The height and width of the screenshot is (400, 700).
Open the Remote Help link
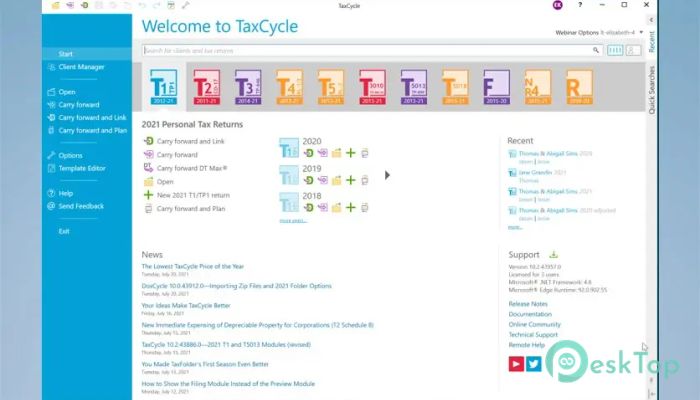click(527, 345)
